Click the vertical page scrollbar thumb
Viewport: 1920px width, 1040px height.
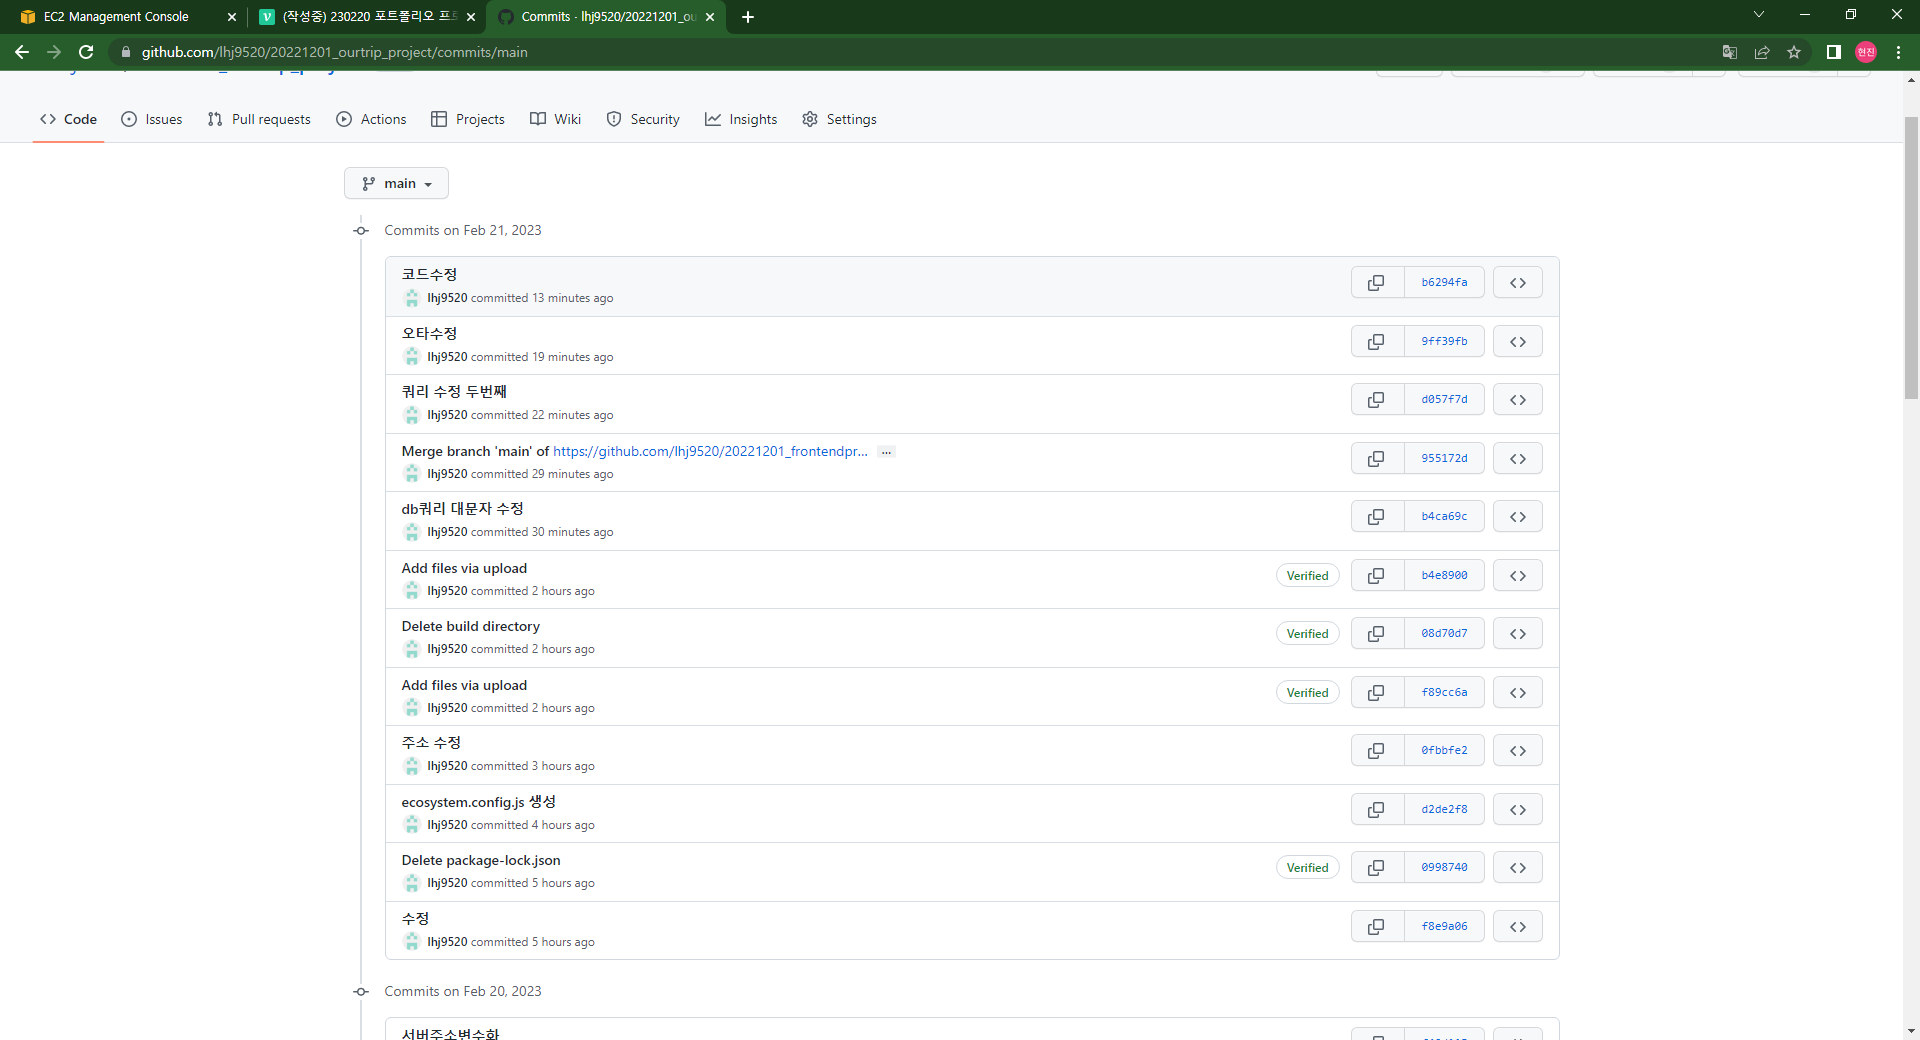1911,258
